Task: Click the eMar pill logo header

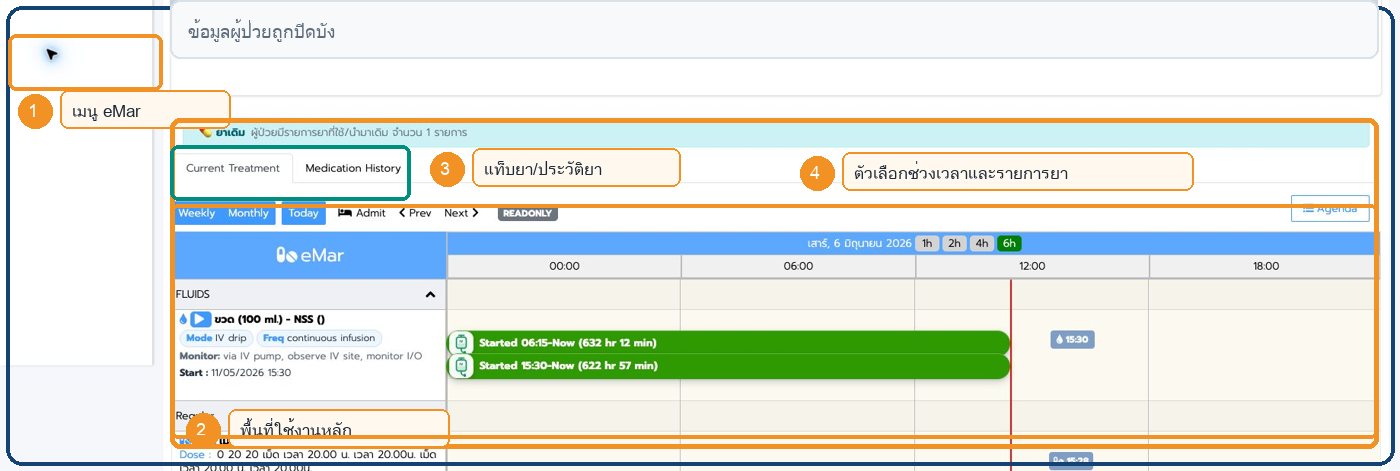Action: [310, 256]
